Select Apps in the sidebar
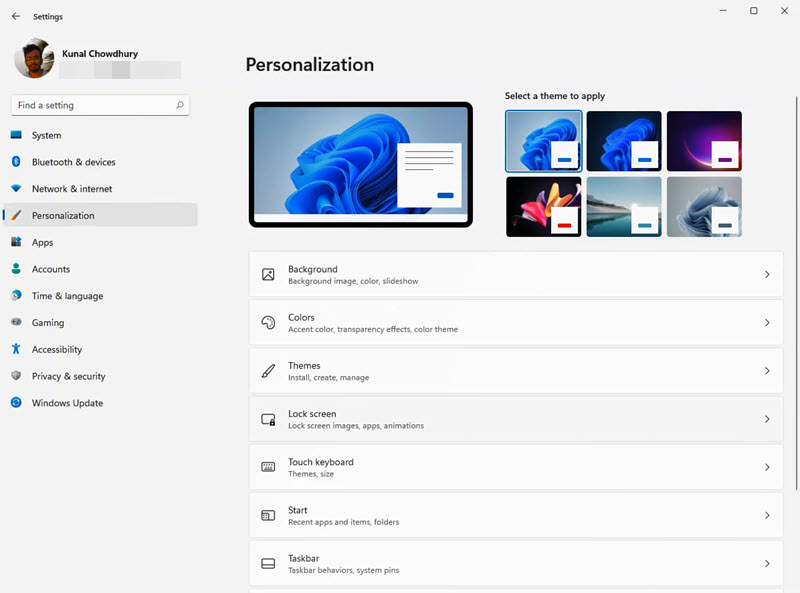Image resolution: width=800 pixels, height=593 pixels. [x=101, y=242]
